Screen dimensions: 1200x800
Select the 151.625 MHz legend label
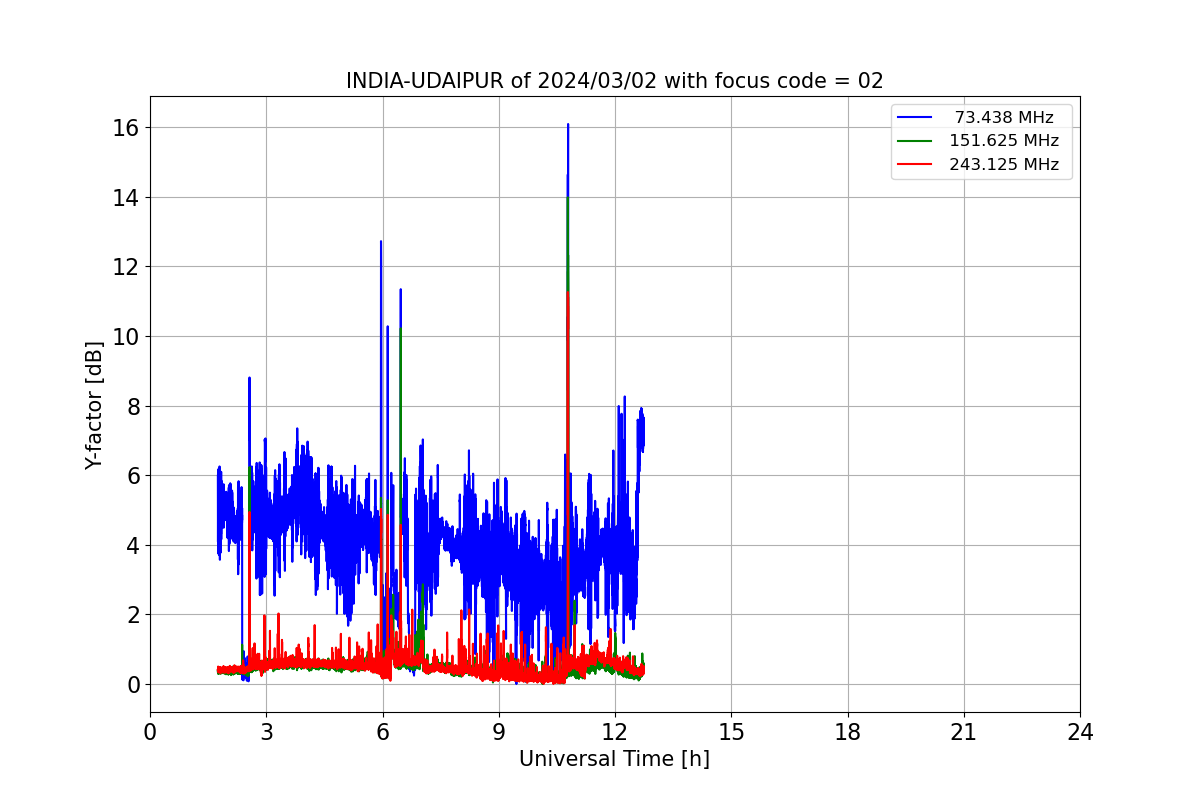tap(1004, 141)
